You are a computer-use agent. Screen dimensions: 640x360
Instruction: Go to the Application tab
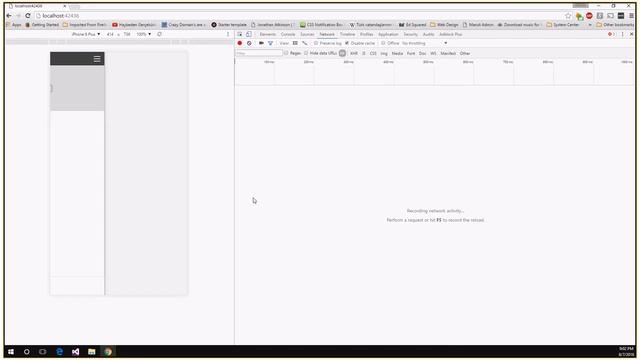388,34
